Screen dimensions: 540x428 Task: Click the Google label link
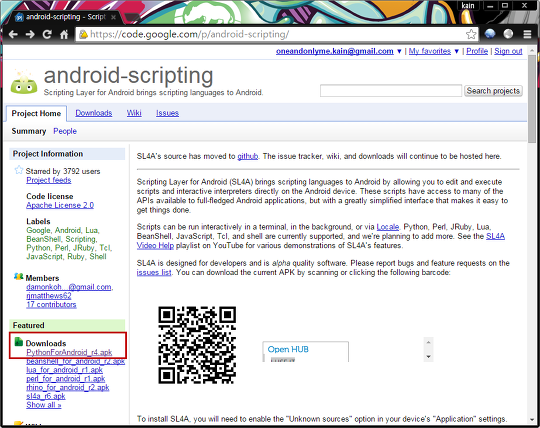pos(39,230)
